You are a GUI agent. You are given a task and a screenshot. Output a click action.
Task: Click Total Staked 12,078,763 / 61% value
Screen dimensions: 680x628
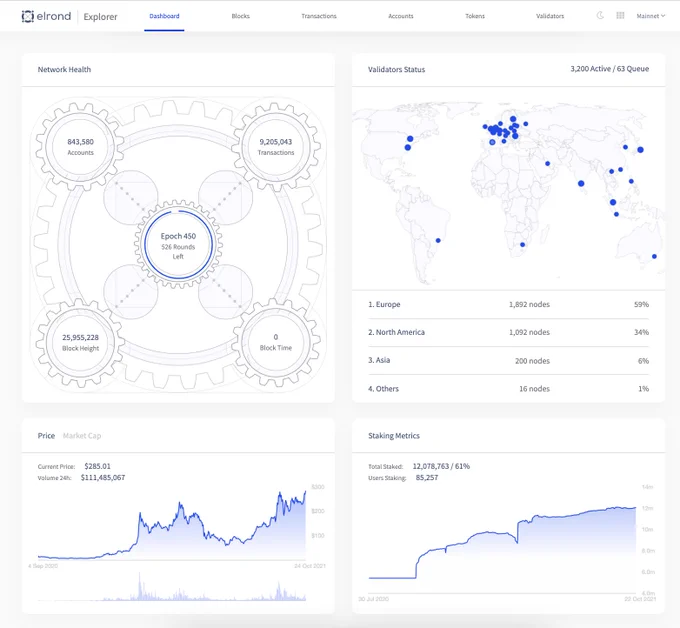tap(441, 466)
